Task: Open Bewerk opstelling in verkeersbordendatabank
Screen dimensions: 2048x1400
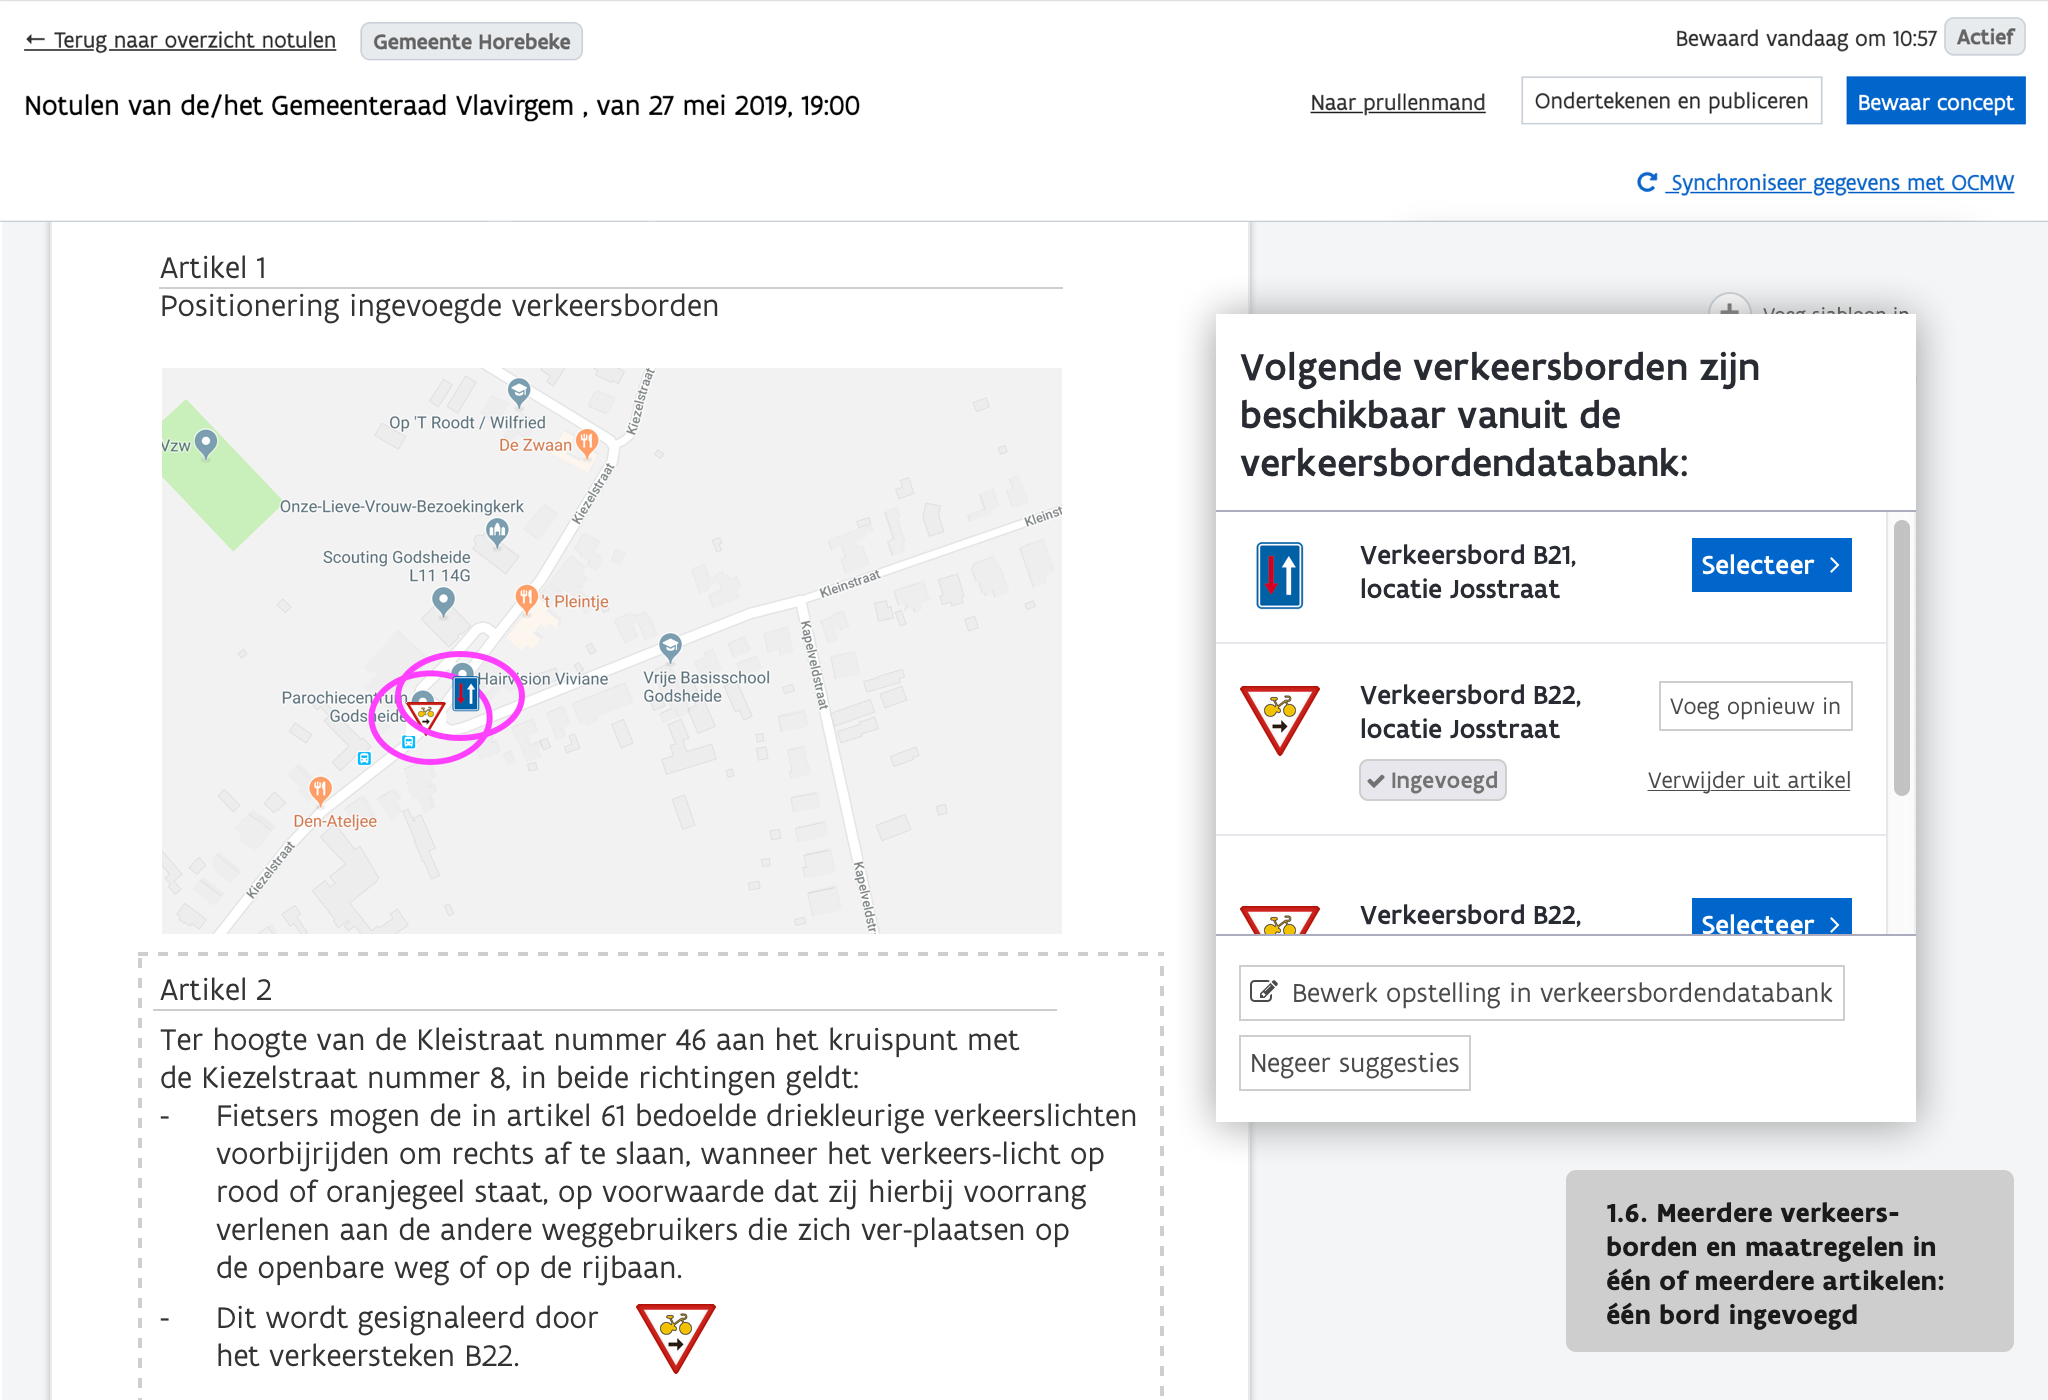Action: [1541, 992]
